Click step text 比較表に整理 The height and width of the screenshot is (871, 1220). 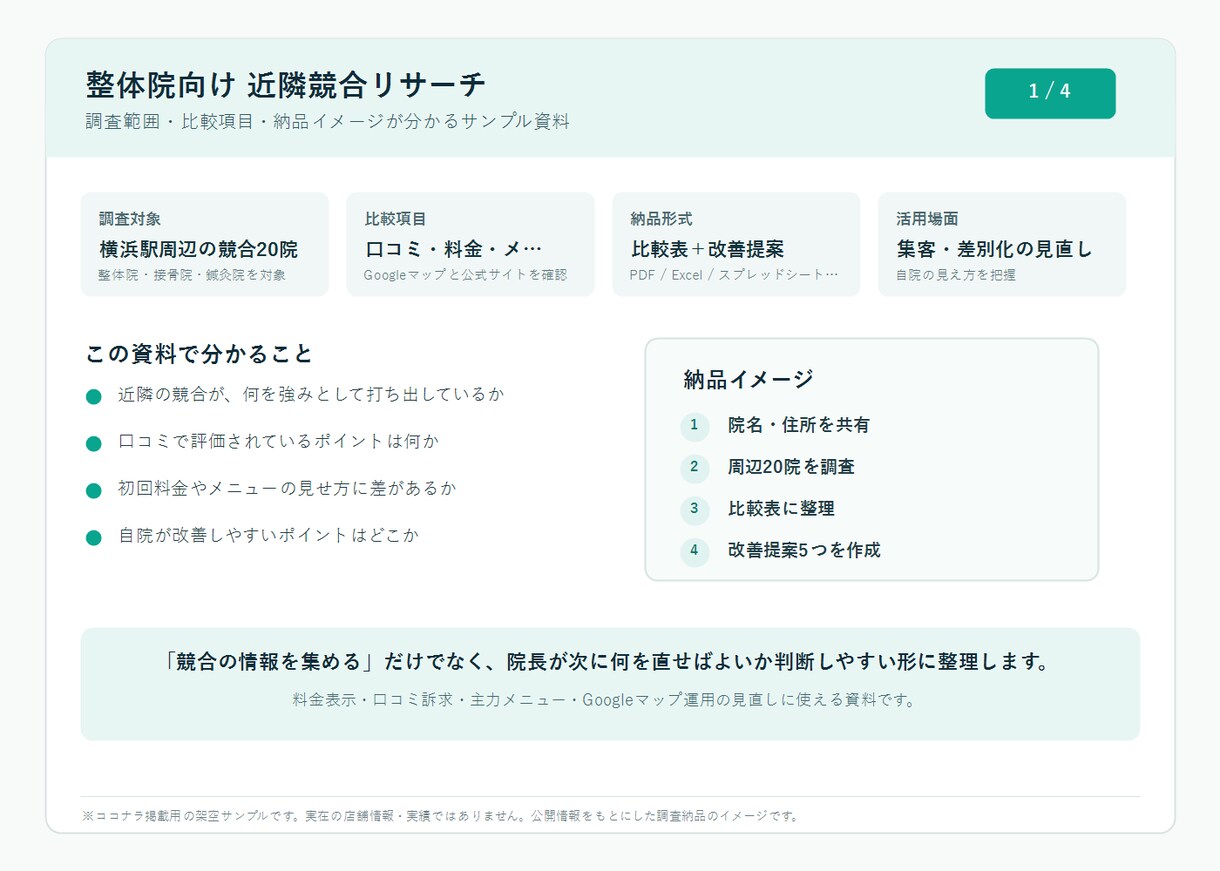click(781, 509)
